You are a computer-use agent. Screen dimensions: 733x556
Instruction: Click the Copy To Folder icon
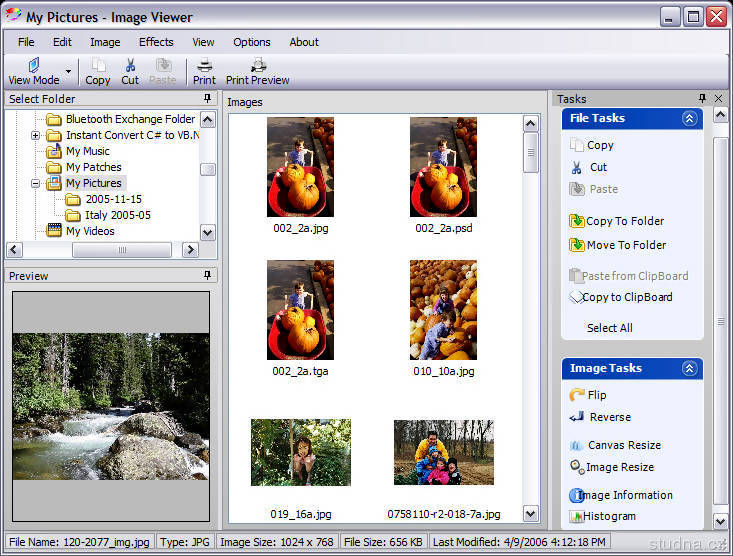577,221
